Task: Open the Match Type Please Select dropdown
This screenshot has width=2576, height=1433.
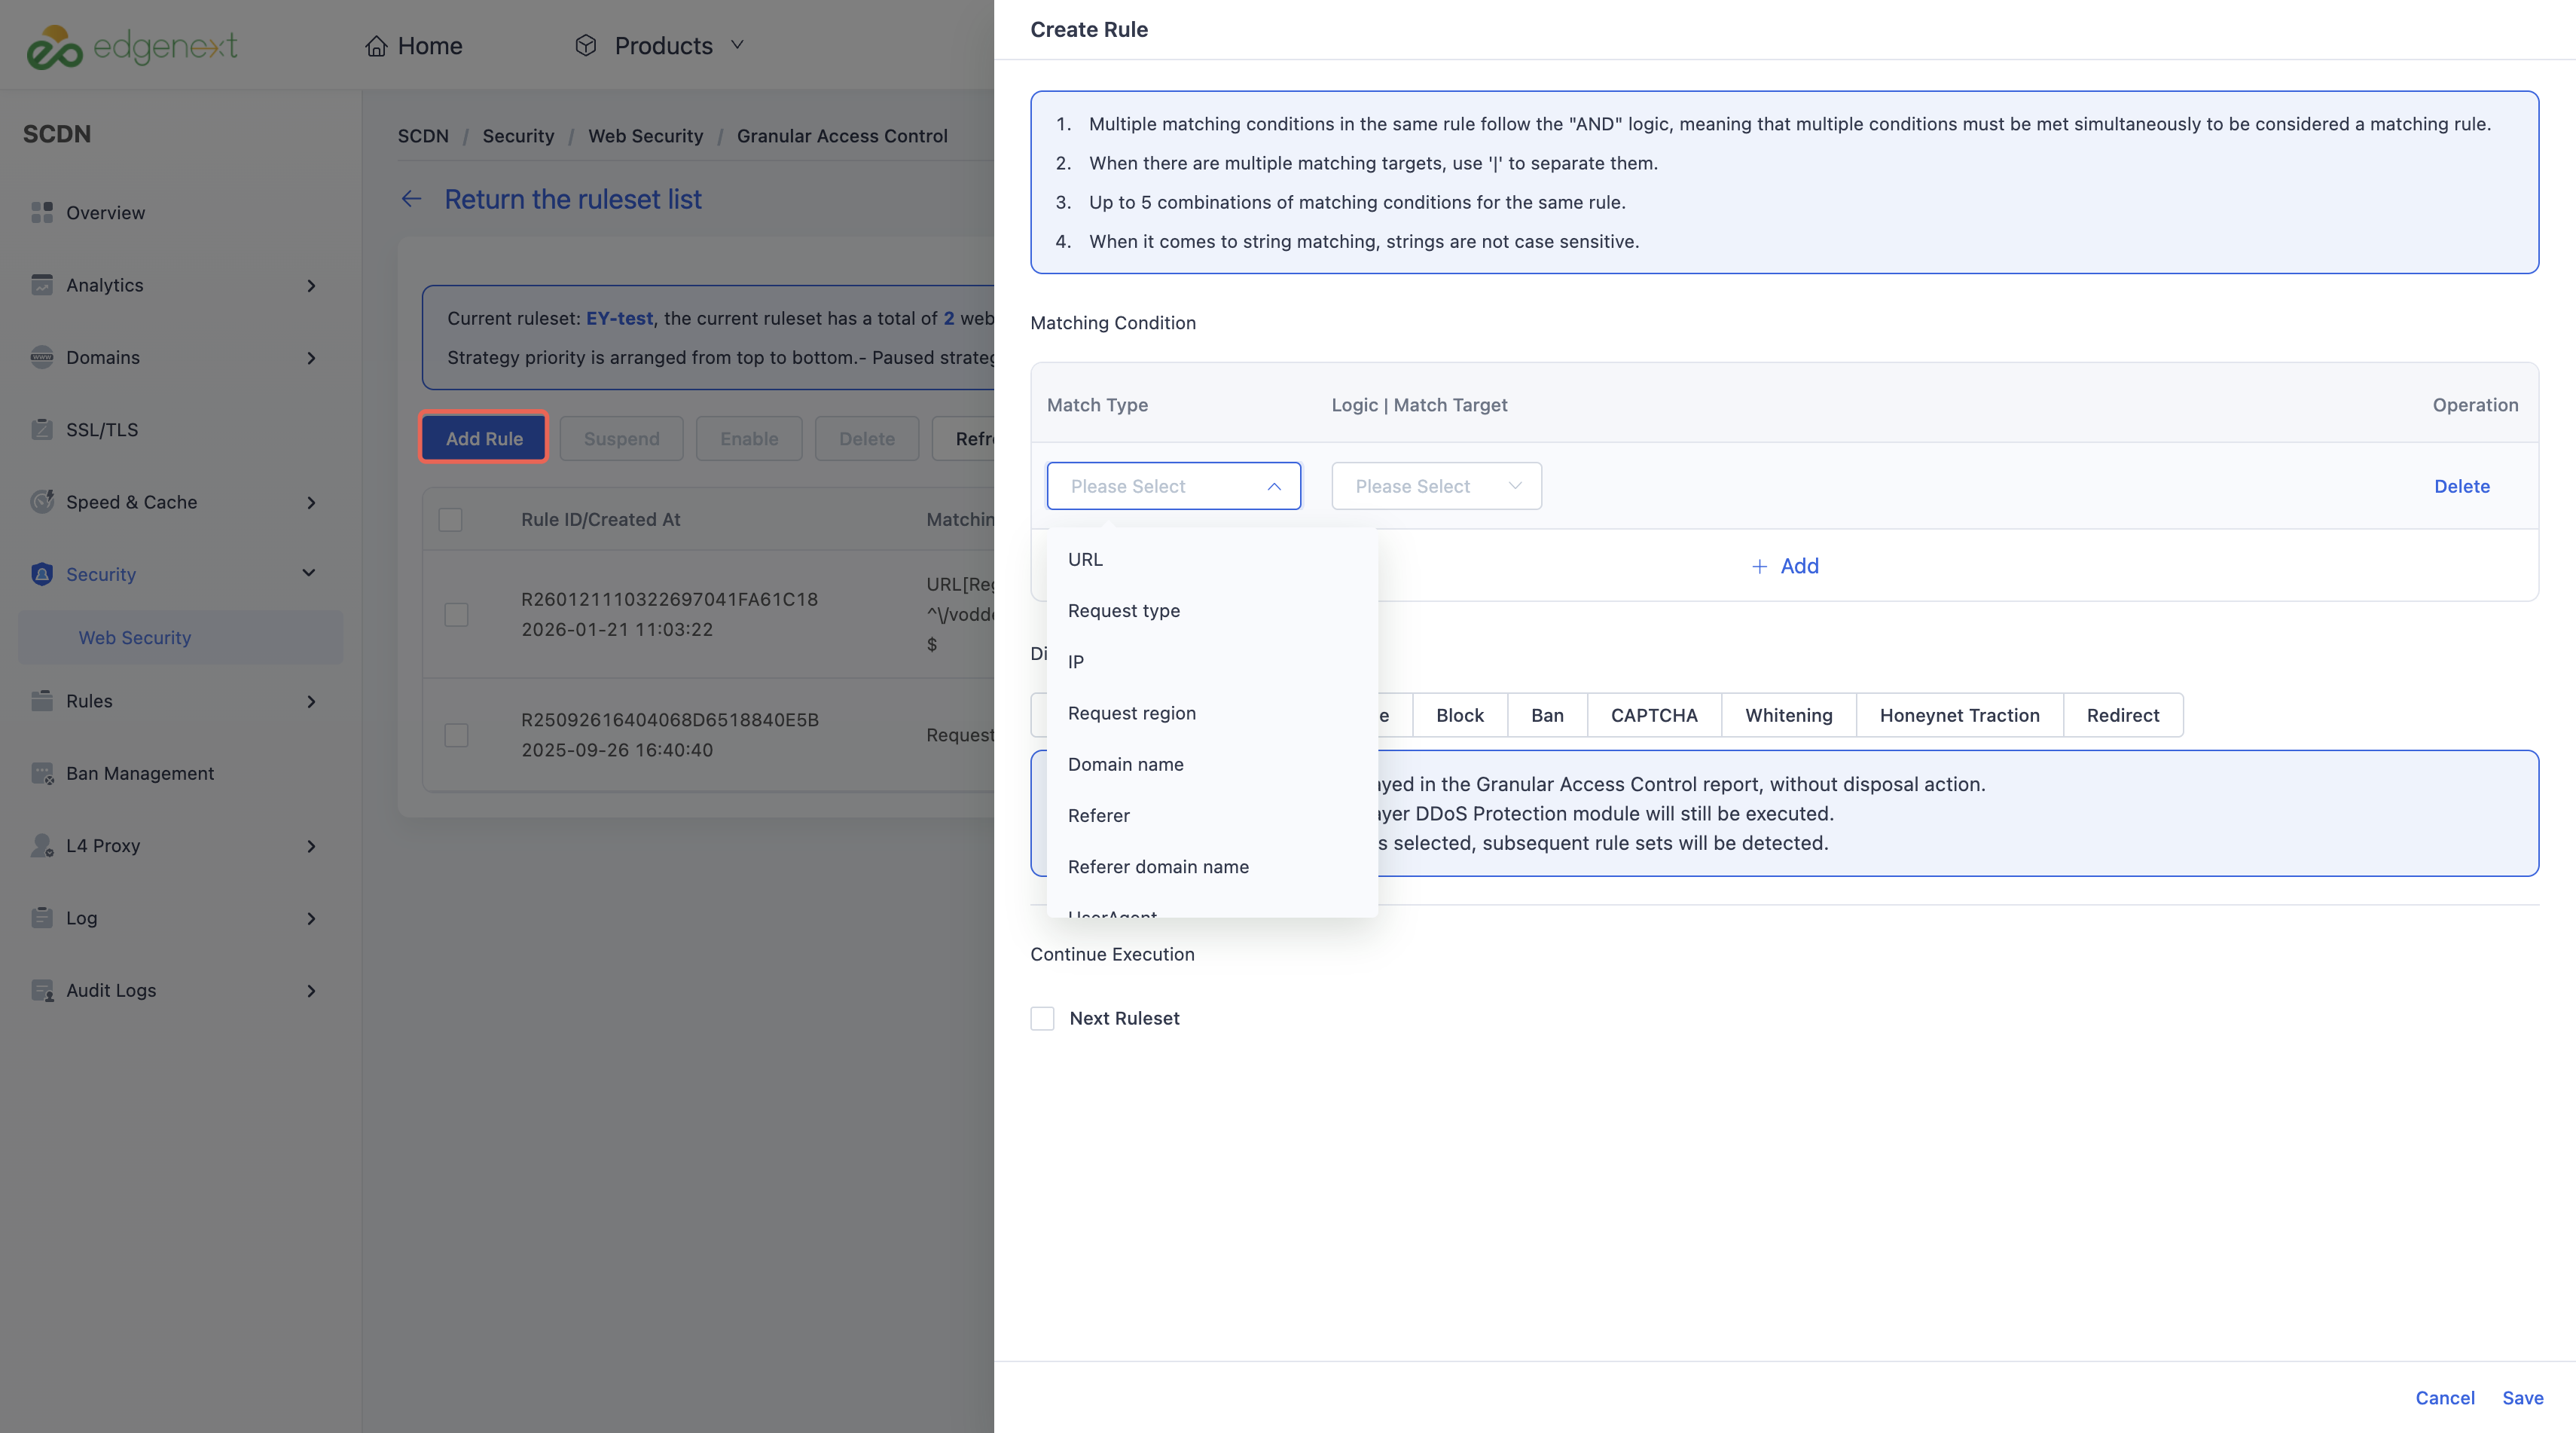Action: tap(1174, 486)
